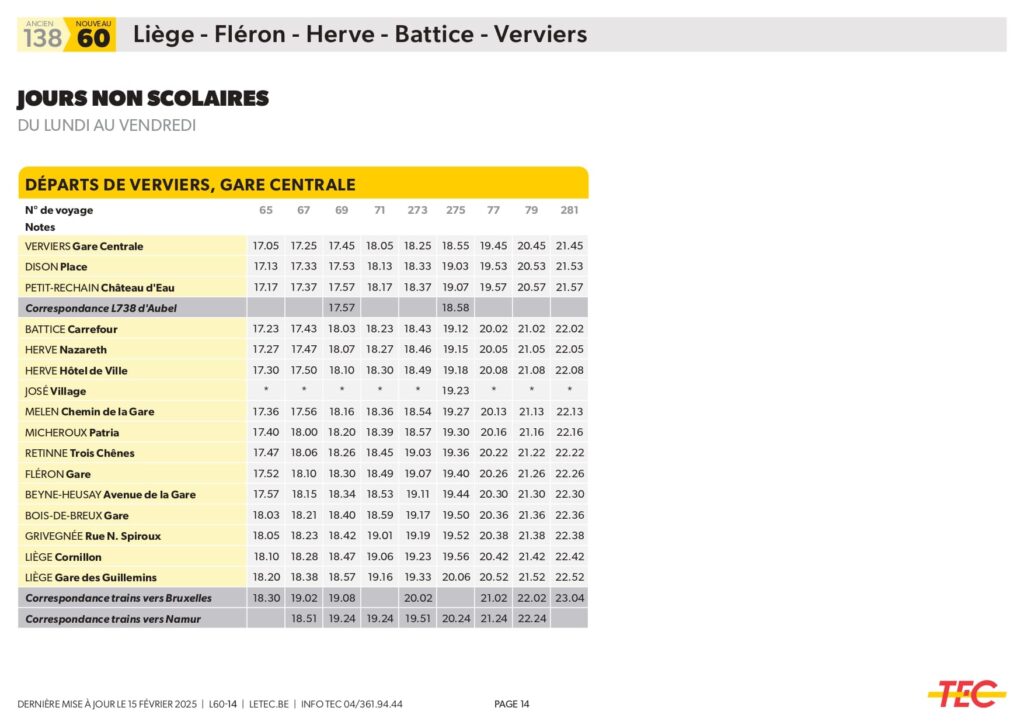Click the 'Page 14' footer label
This screenshot has height=725, width=1024.
tap(512, 704)
